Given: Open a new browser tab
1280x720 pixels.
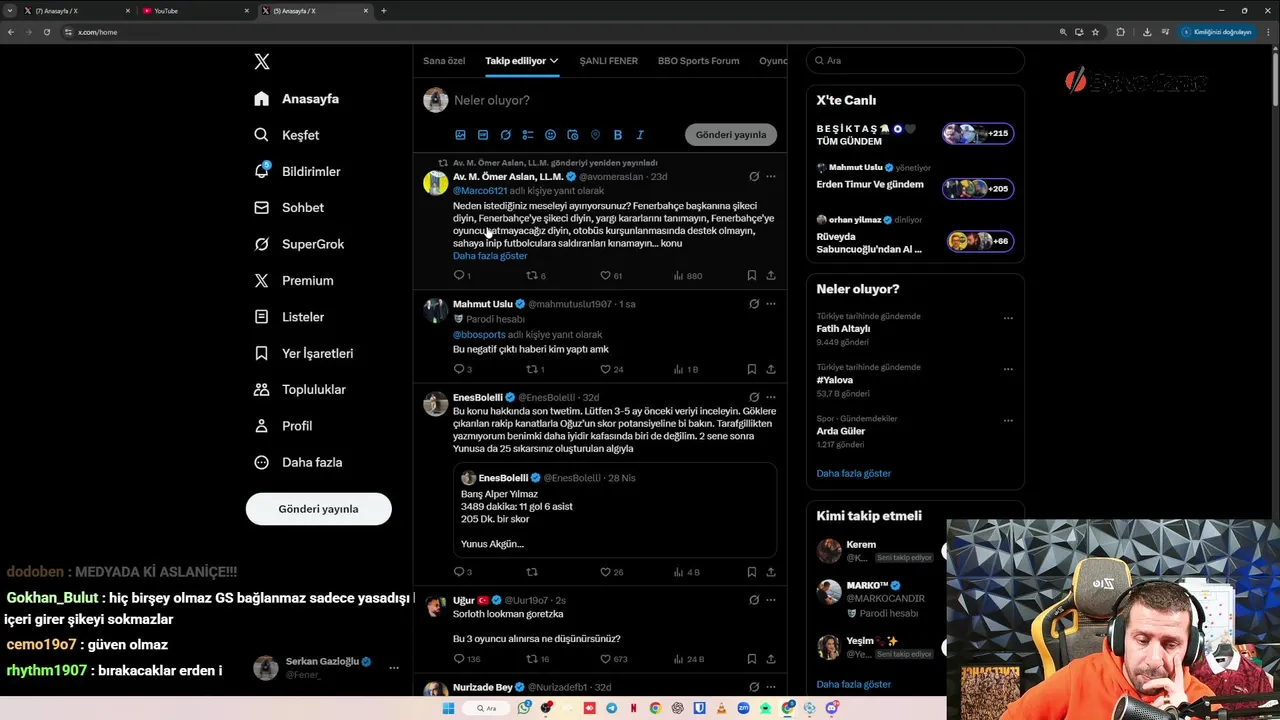Looking at the screenshot, I should click(384, 11).
